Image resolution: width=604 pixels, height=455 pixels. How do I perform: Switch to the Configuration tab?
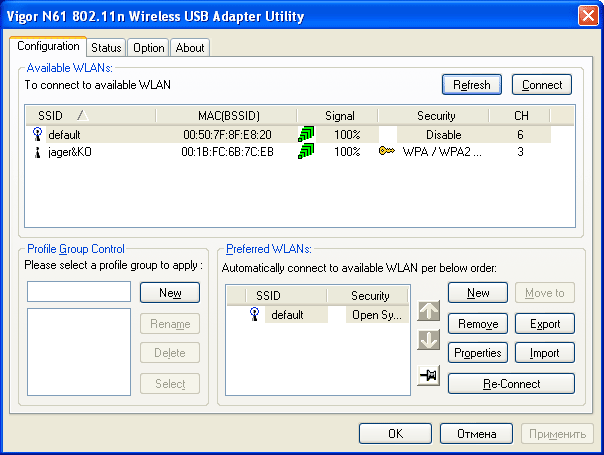pos(48,46)
